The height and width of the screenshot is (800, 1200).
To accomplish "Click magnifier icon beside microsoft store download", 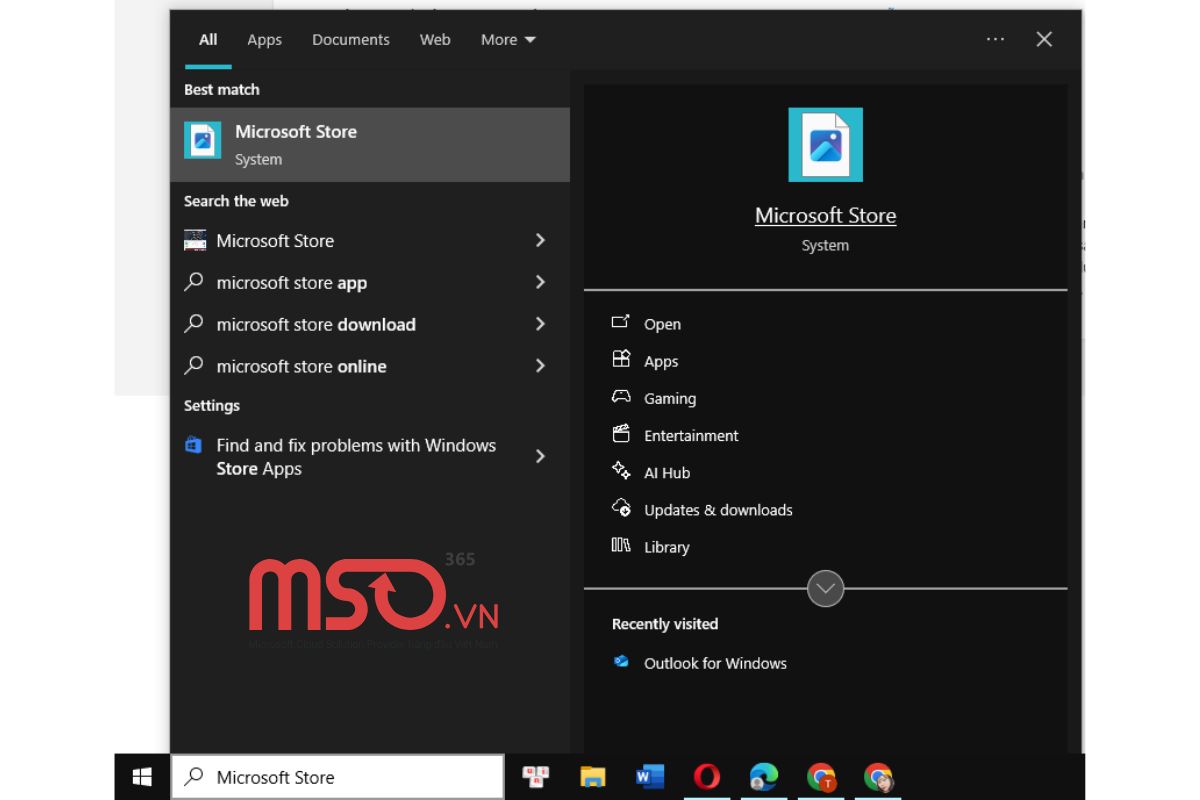I will 194,324.
